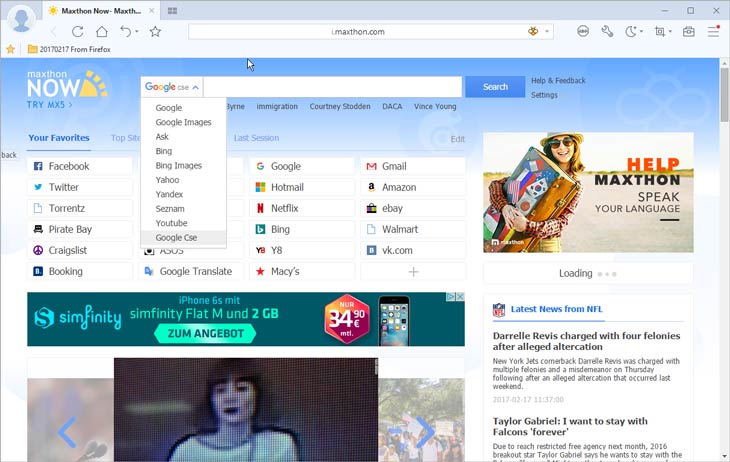Click the search text input field

pos(332,87)
